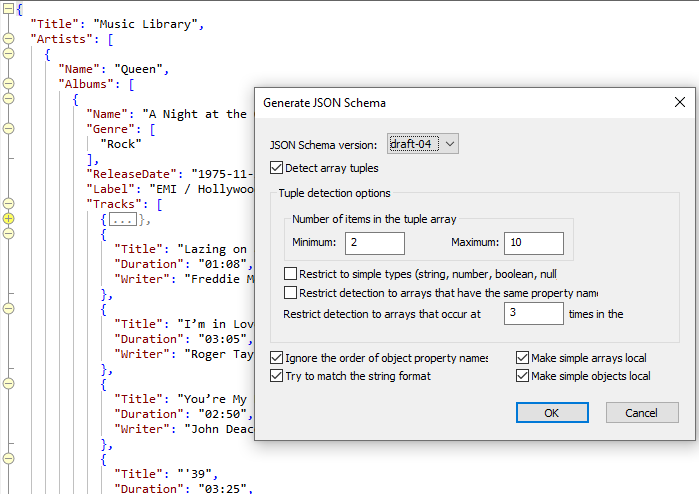Collapse the Genre array node
The image size is (699, 494).
click(8, 129)
